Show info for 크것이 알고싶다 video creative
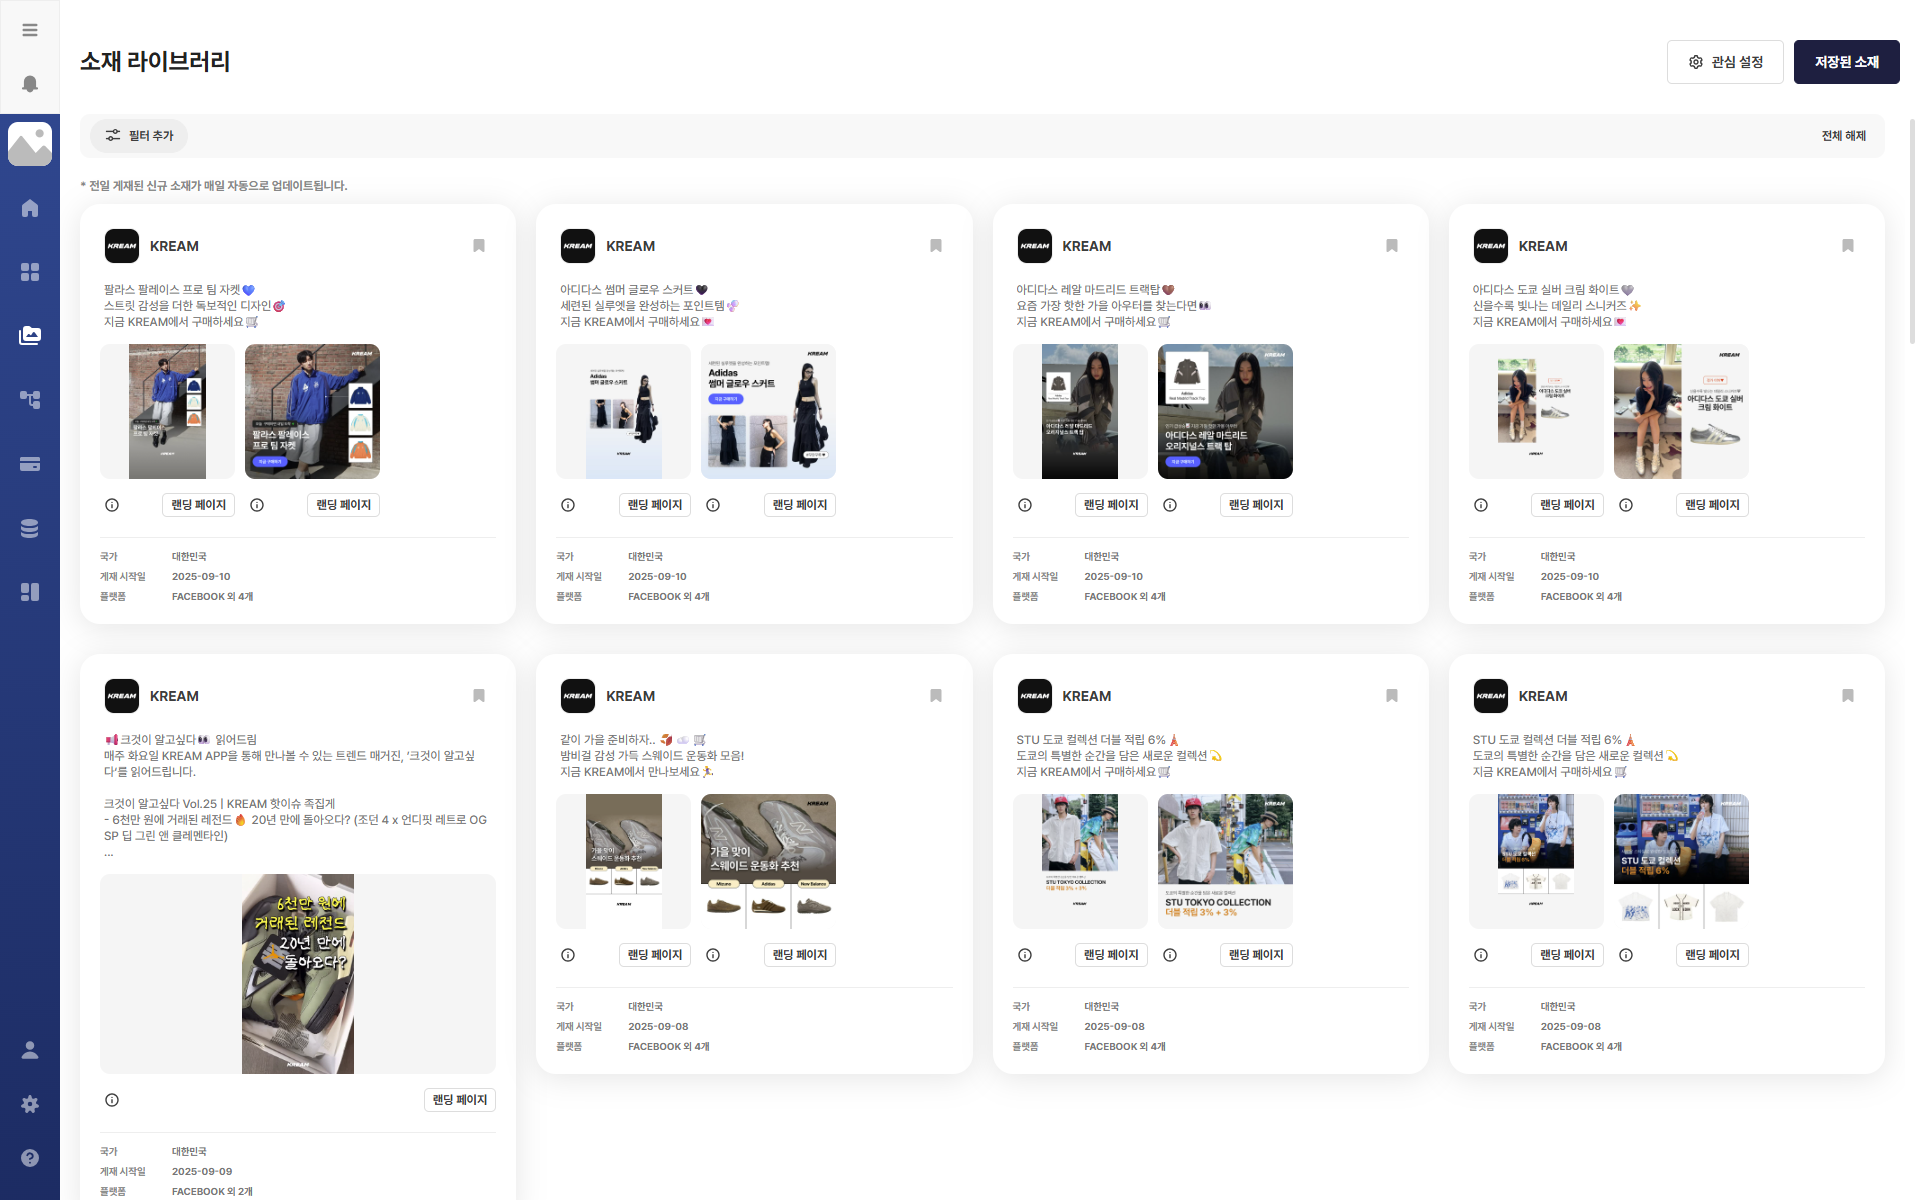 (x=112, y=1100)
